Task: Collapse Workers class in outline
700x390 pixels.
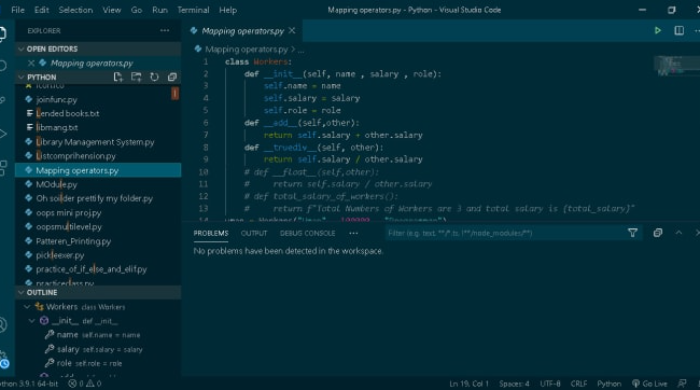Action: pyautogui.click(x=27, y=307)
